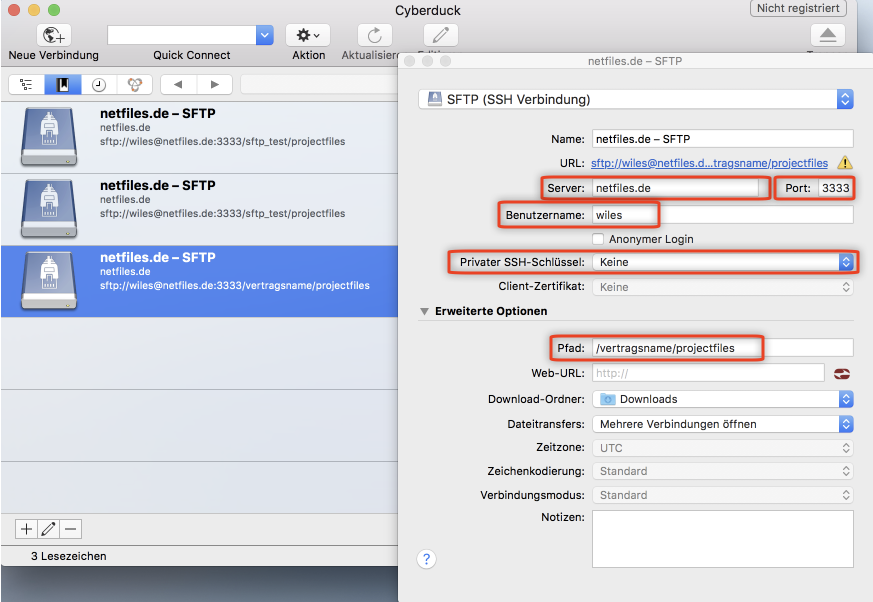Click the Web-URL http:// field

(x=708, y=373)
